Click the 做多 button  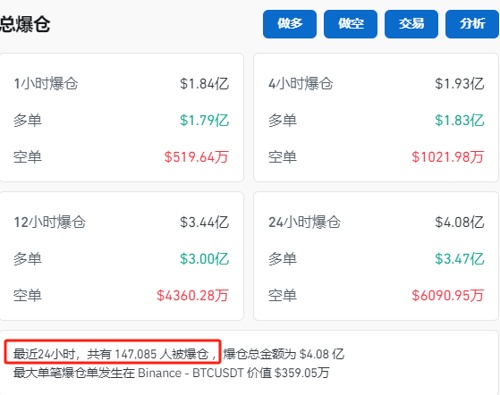(x=289, y=24)
